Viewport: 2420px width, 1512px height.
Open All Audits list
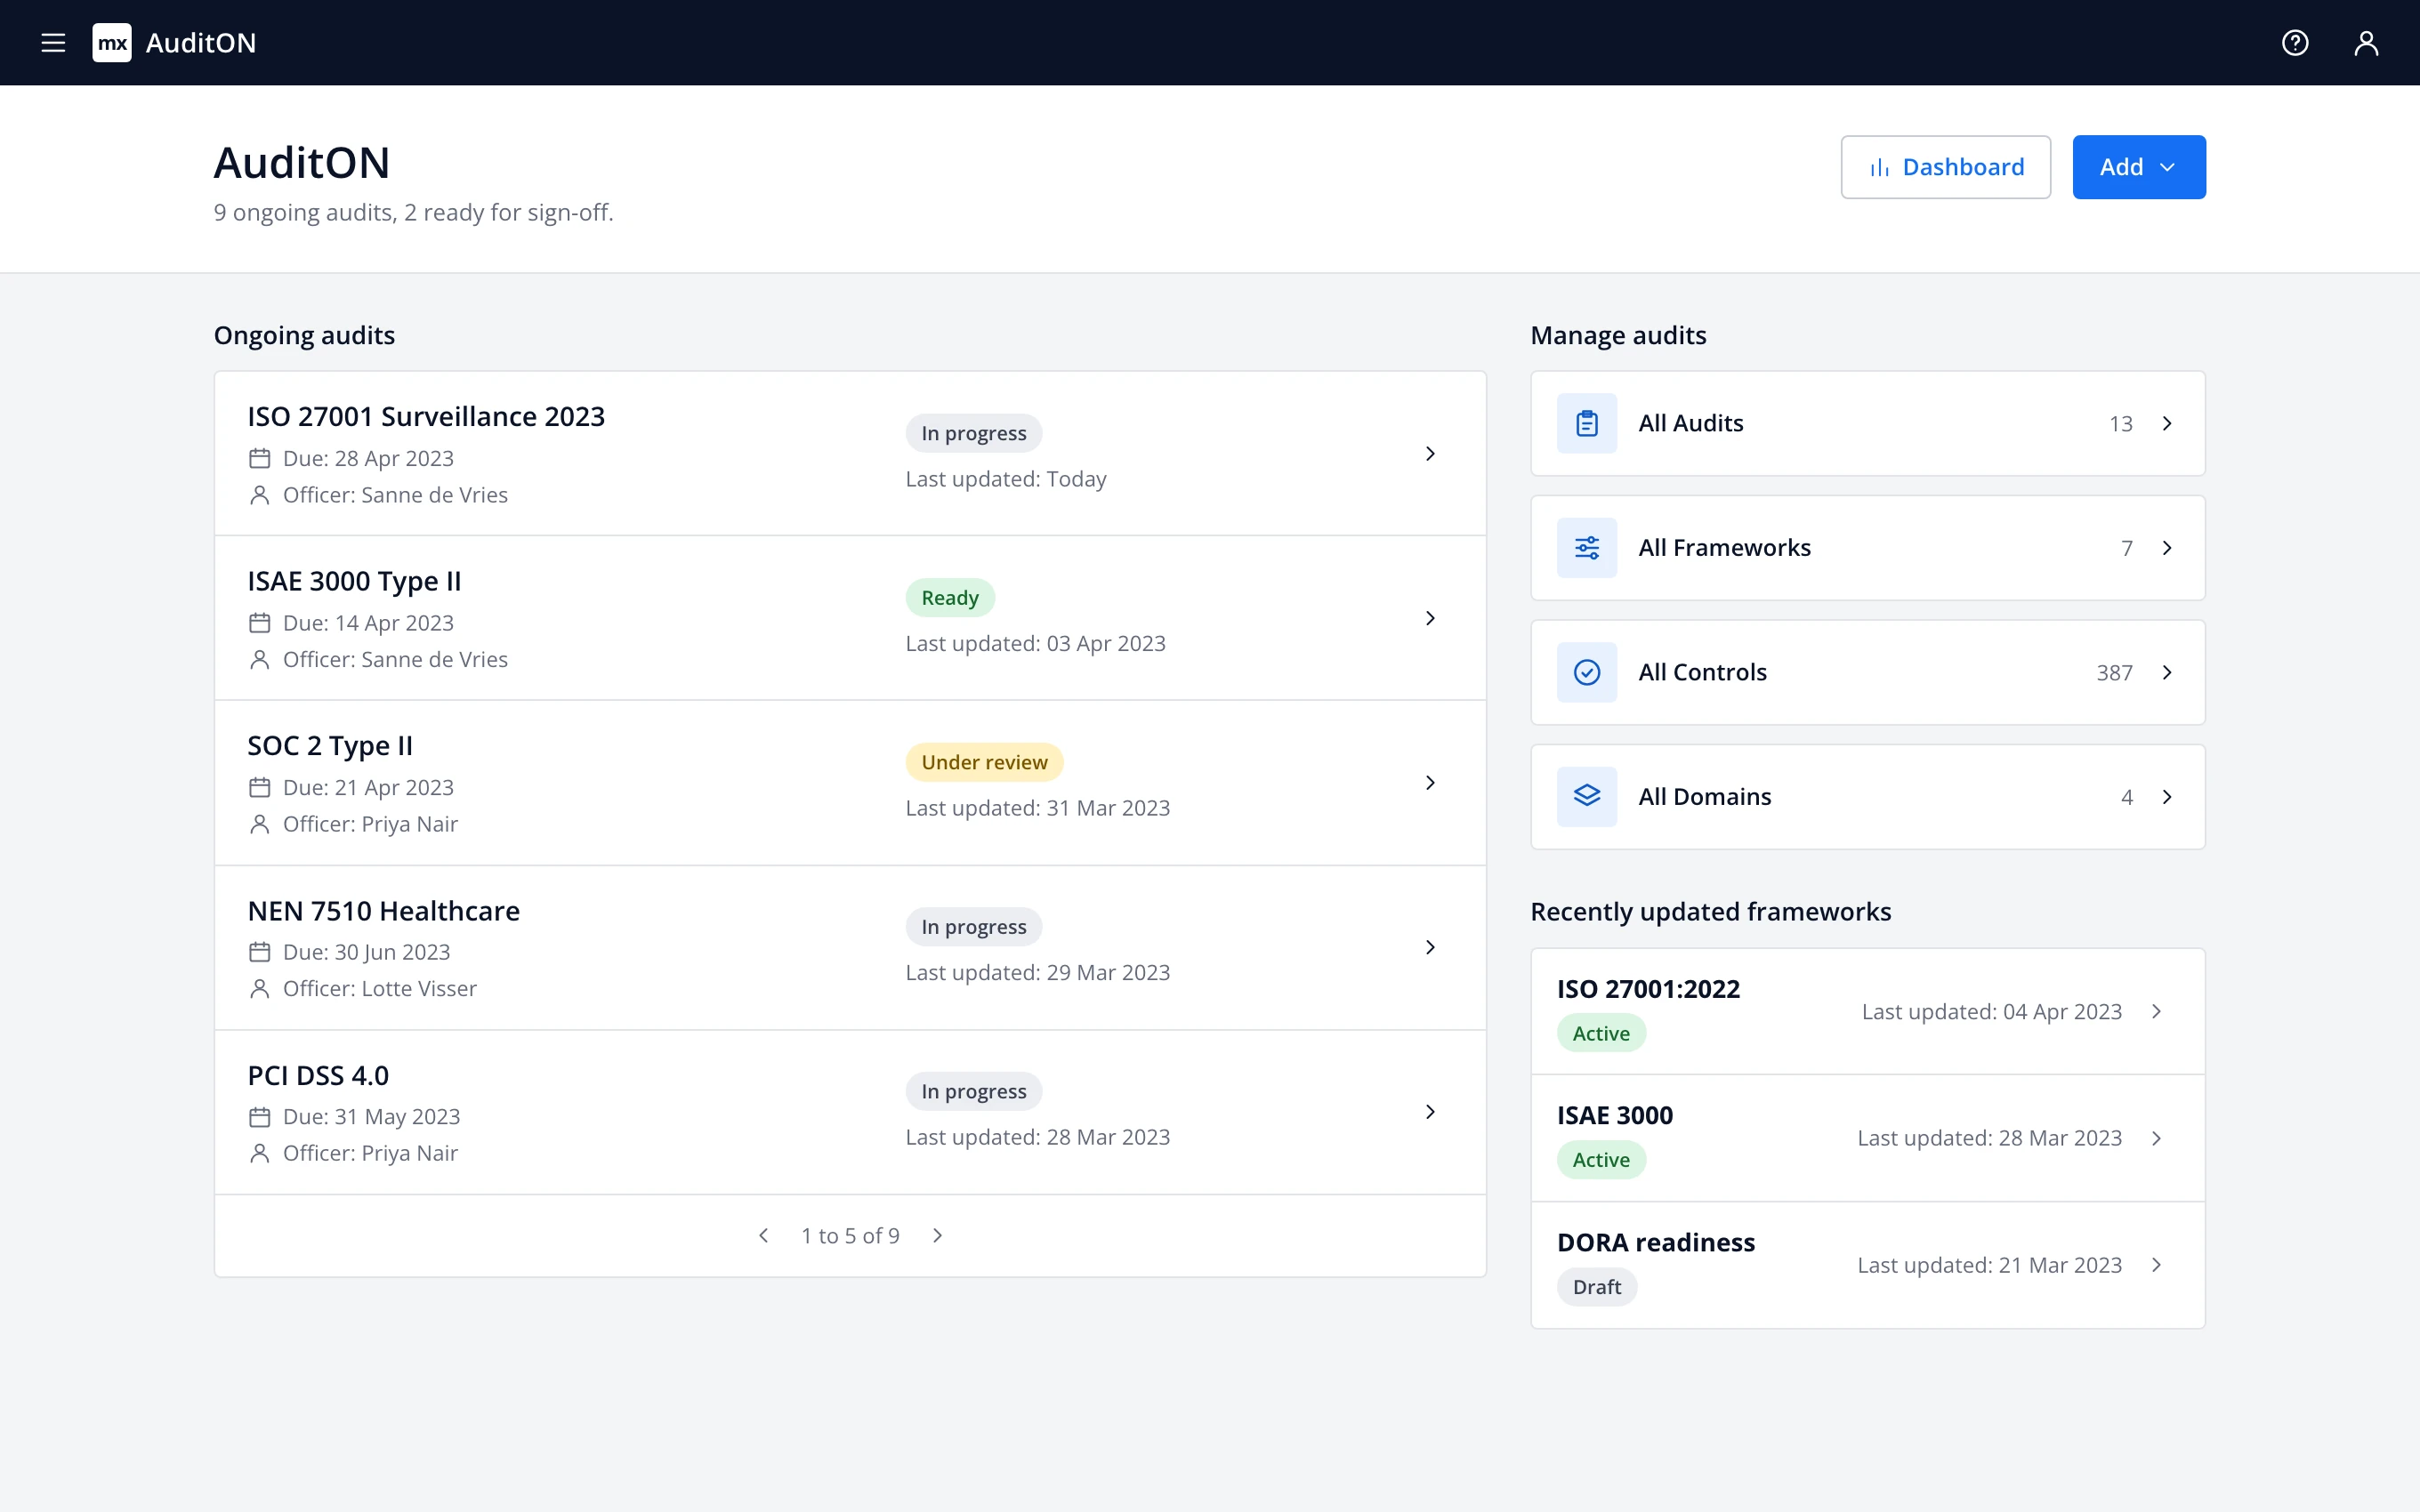(1868, 423)
